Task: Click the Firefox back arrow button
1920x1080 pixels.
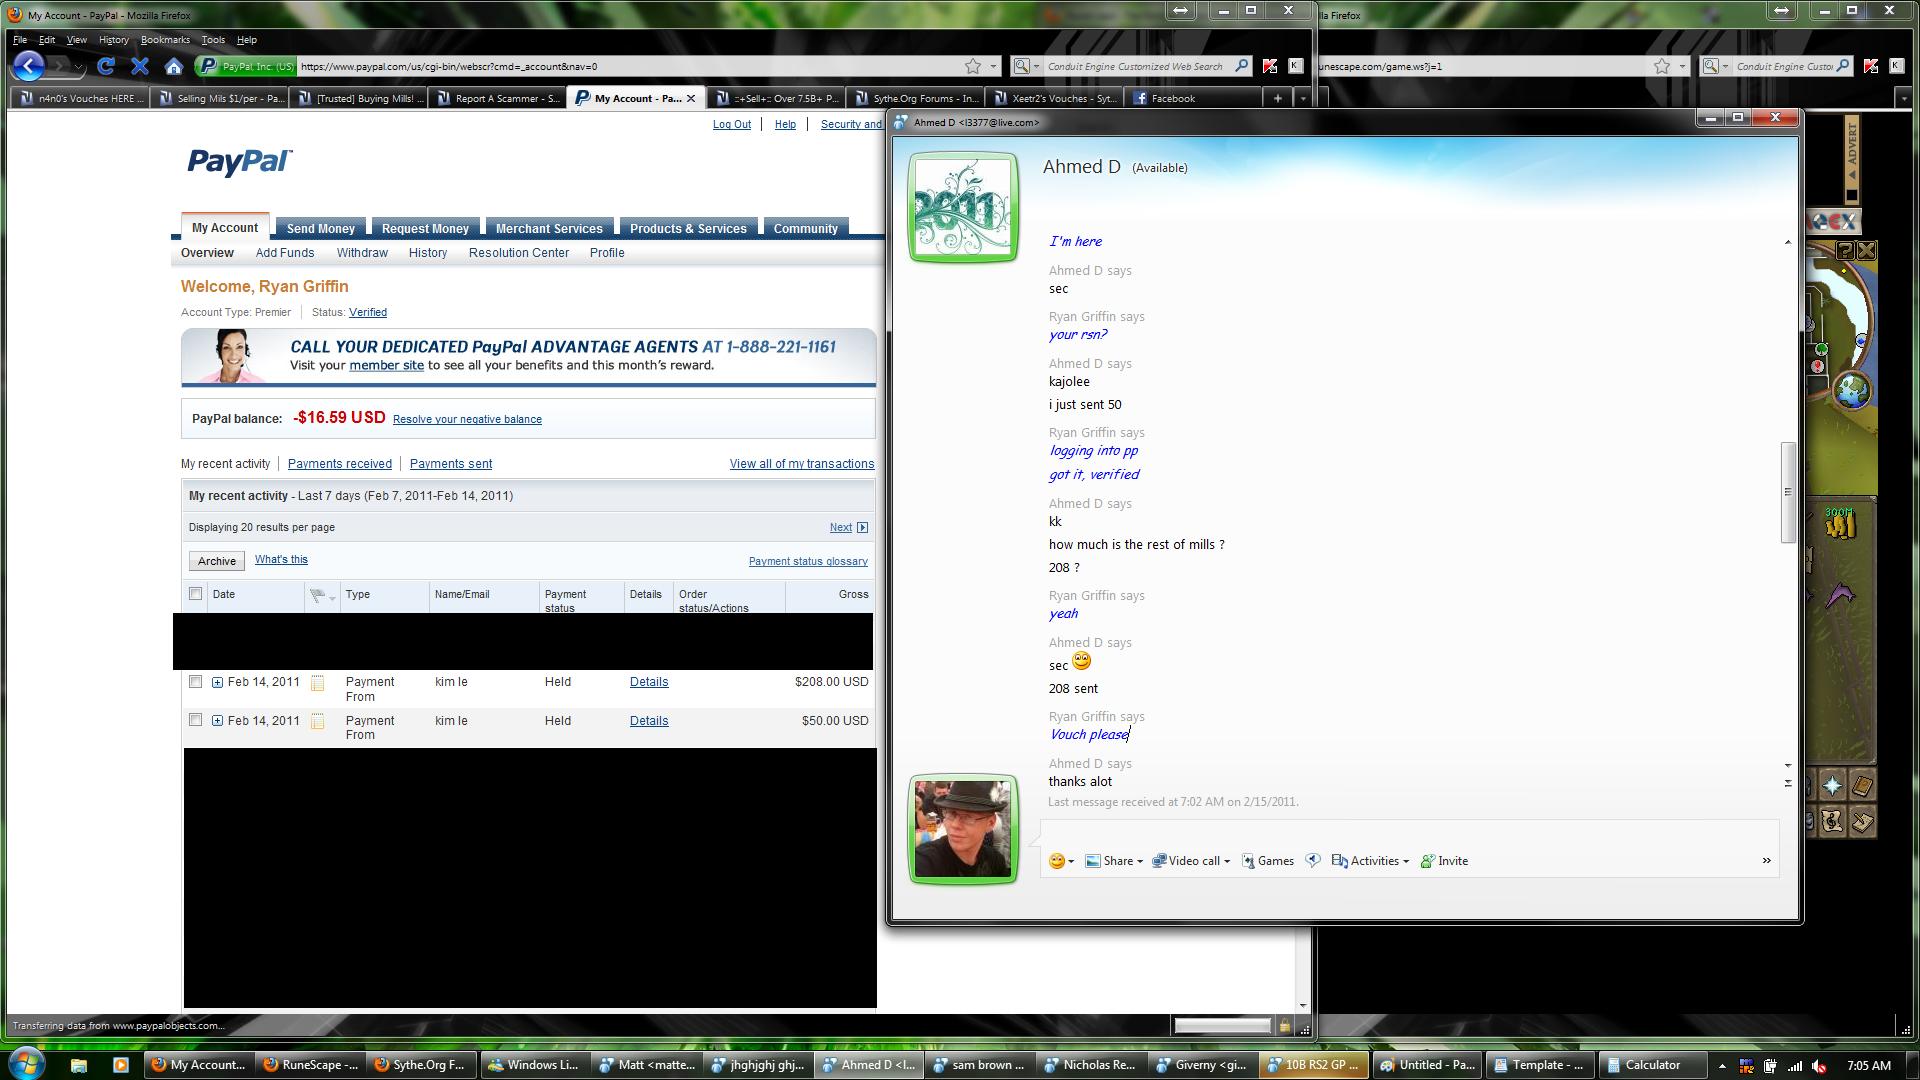Action: click(29, 66)
